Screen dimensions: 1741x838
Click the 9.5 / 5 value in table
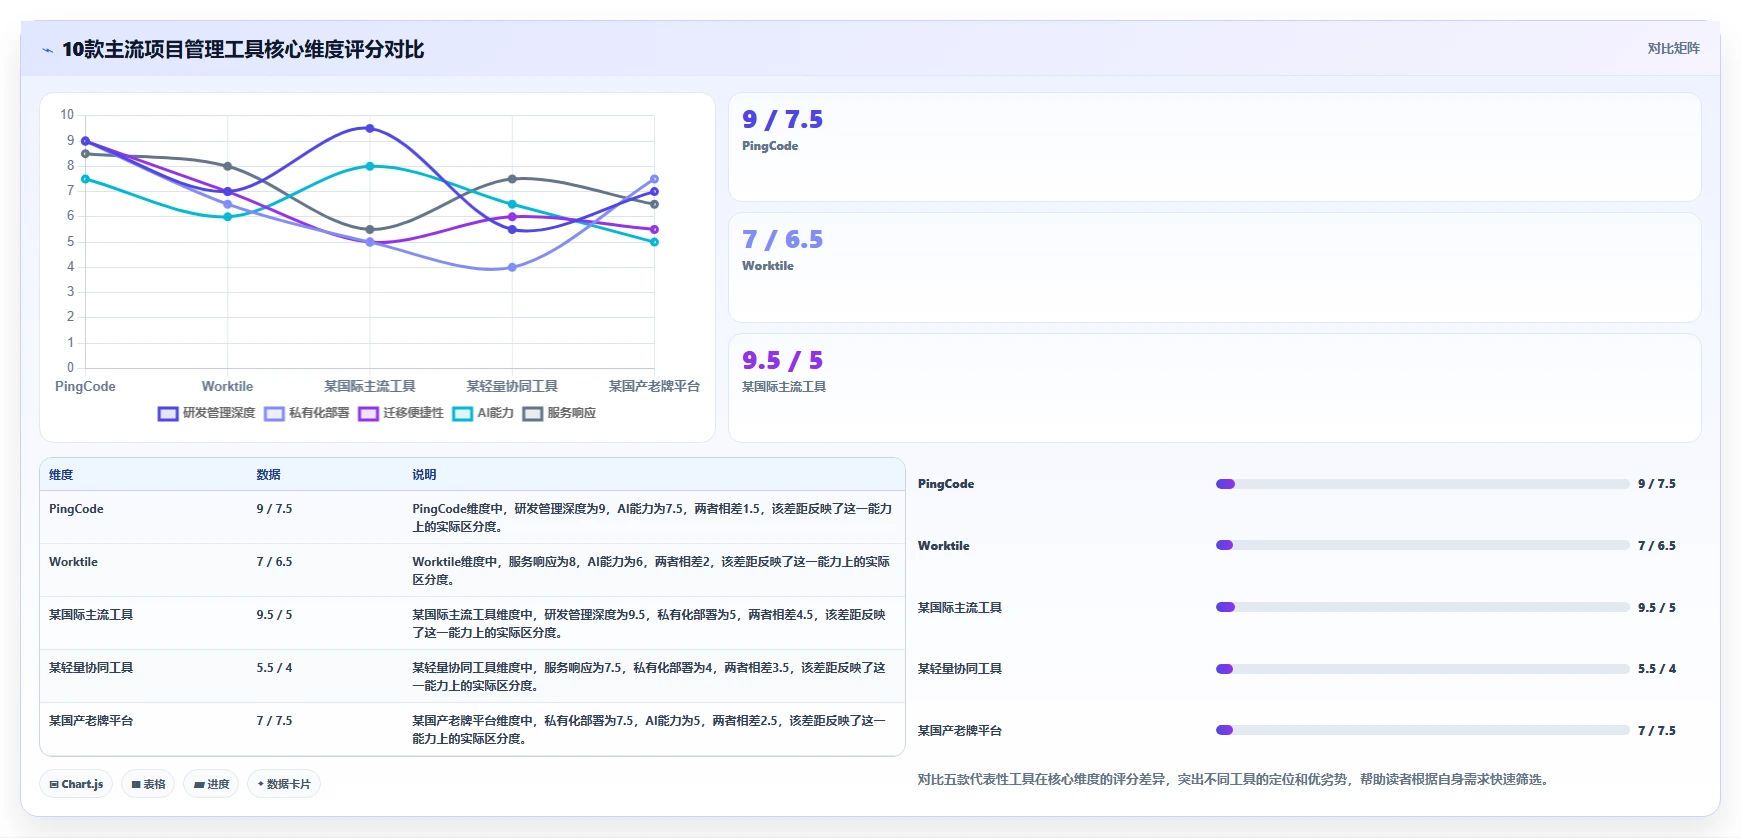pyautogui.click(x=274, y=615)
